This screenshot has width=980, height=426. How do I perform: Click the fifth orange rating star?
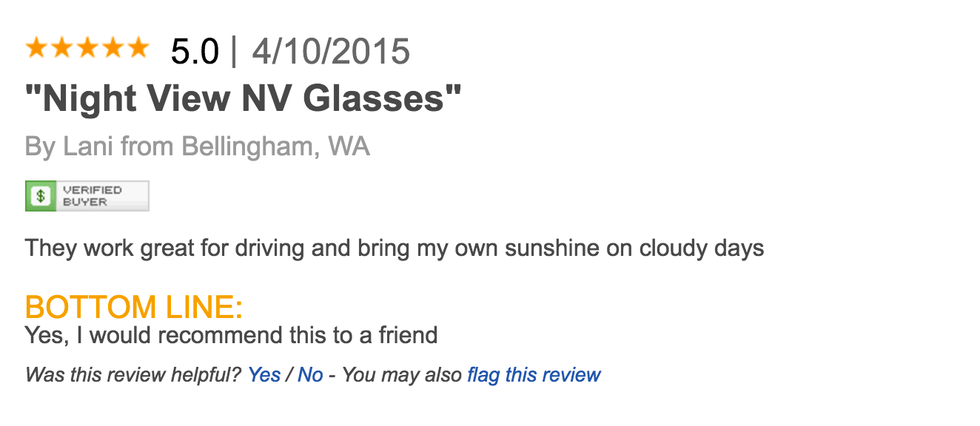coord(136,47)
